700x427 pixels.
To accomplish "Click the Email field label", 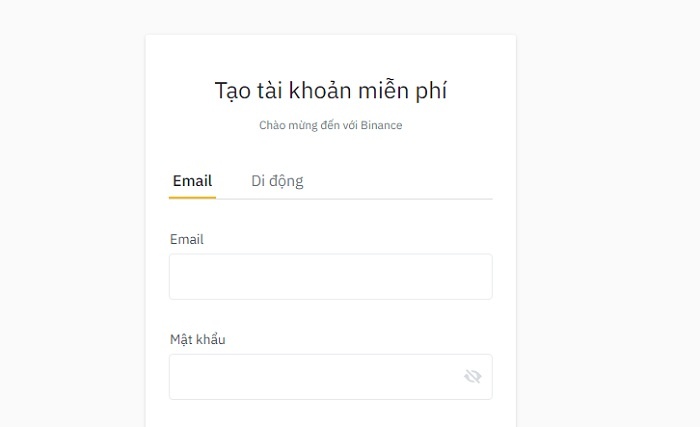I will [x=187, y=239].
